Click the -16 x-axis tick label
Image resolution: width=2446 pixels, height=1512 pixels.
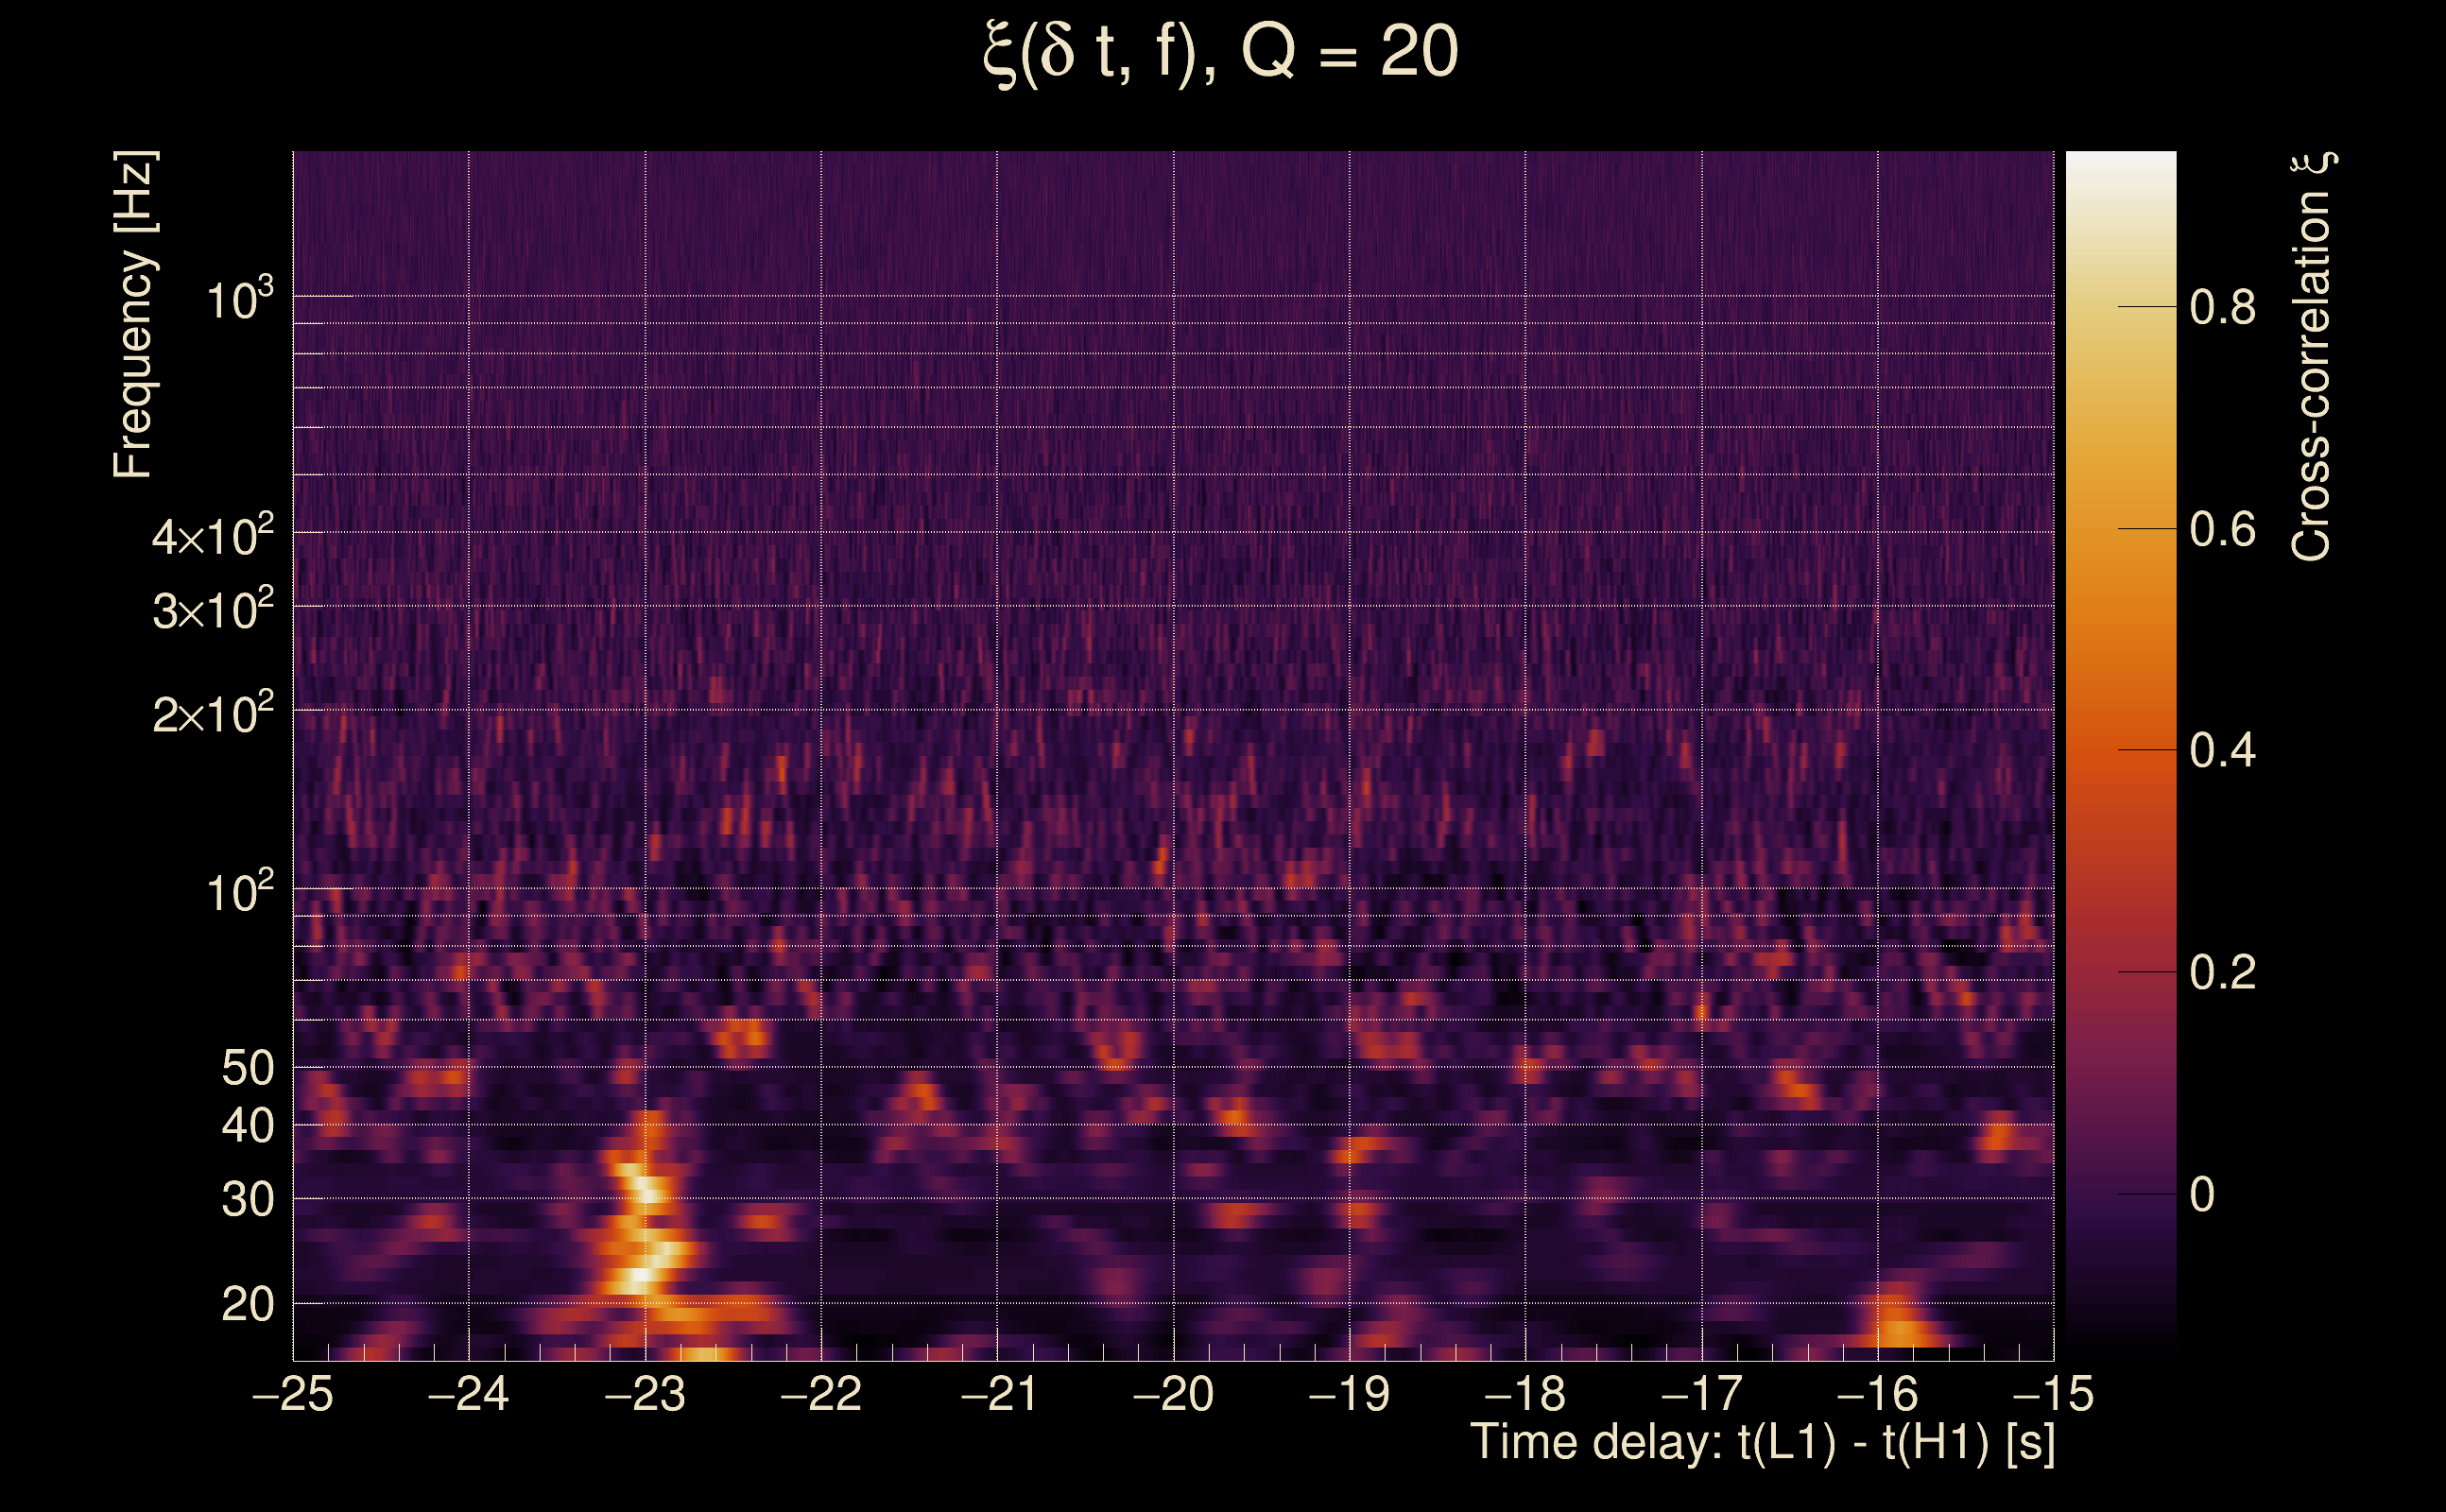(x=1877, y=1394)
